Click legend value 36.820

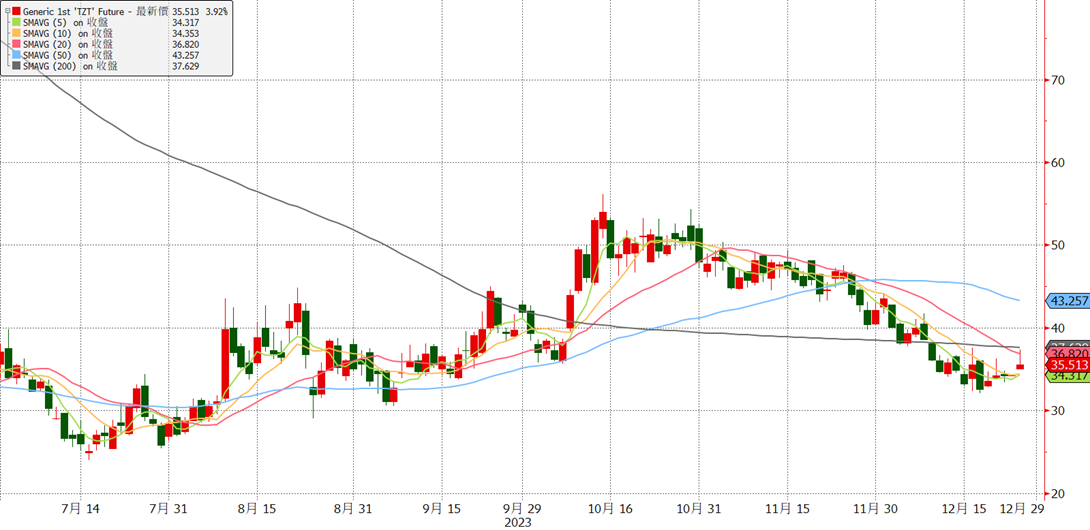(184, 44)
